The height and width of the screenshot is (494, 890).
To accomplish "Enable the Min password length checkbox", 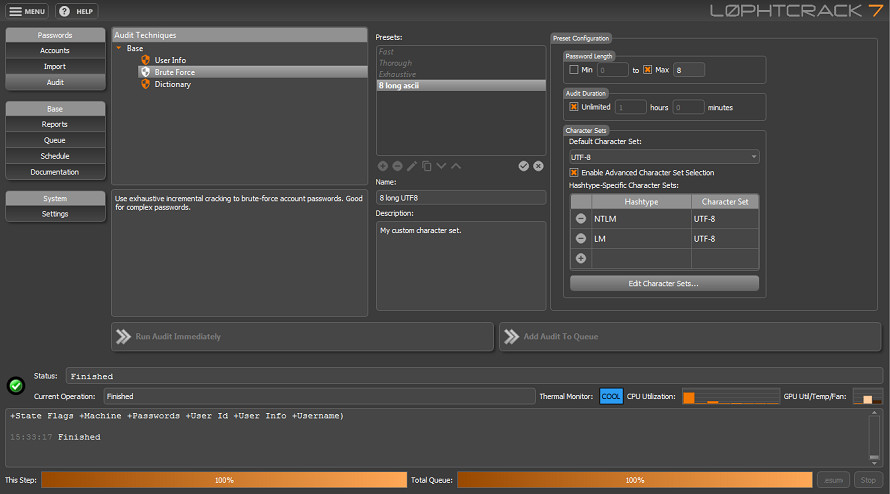I will (574, 70).
